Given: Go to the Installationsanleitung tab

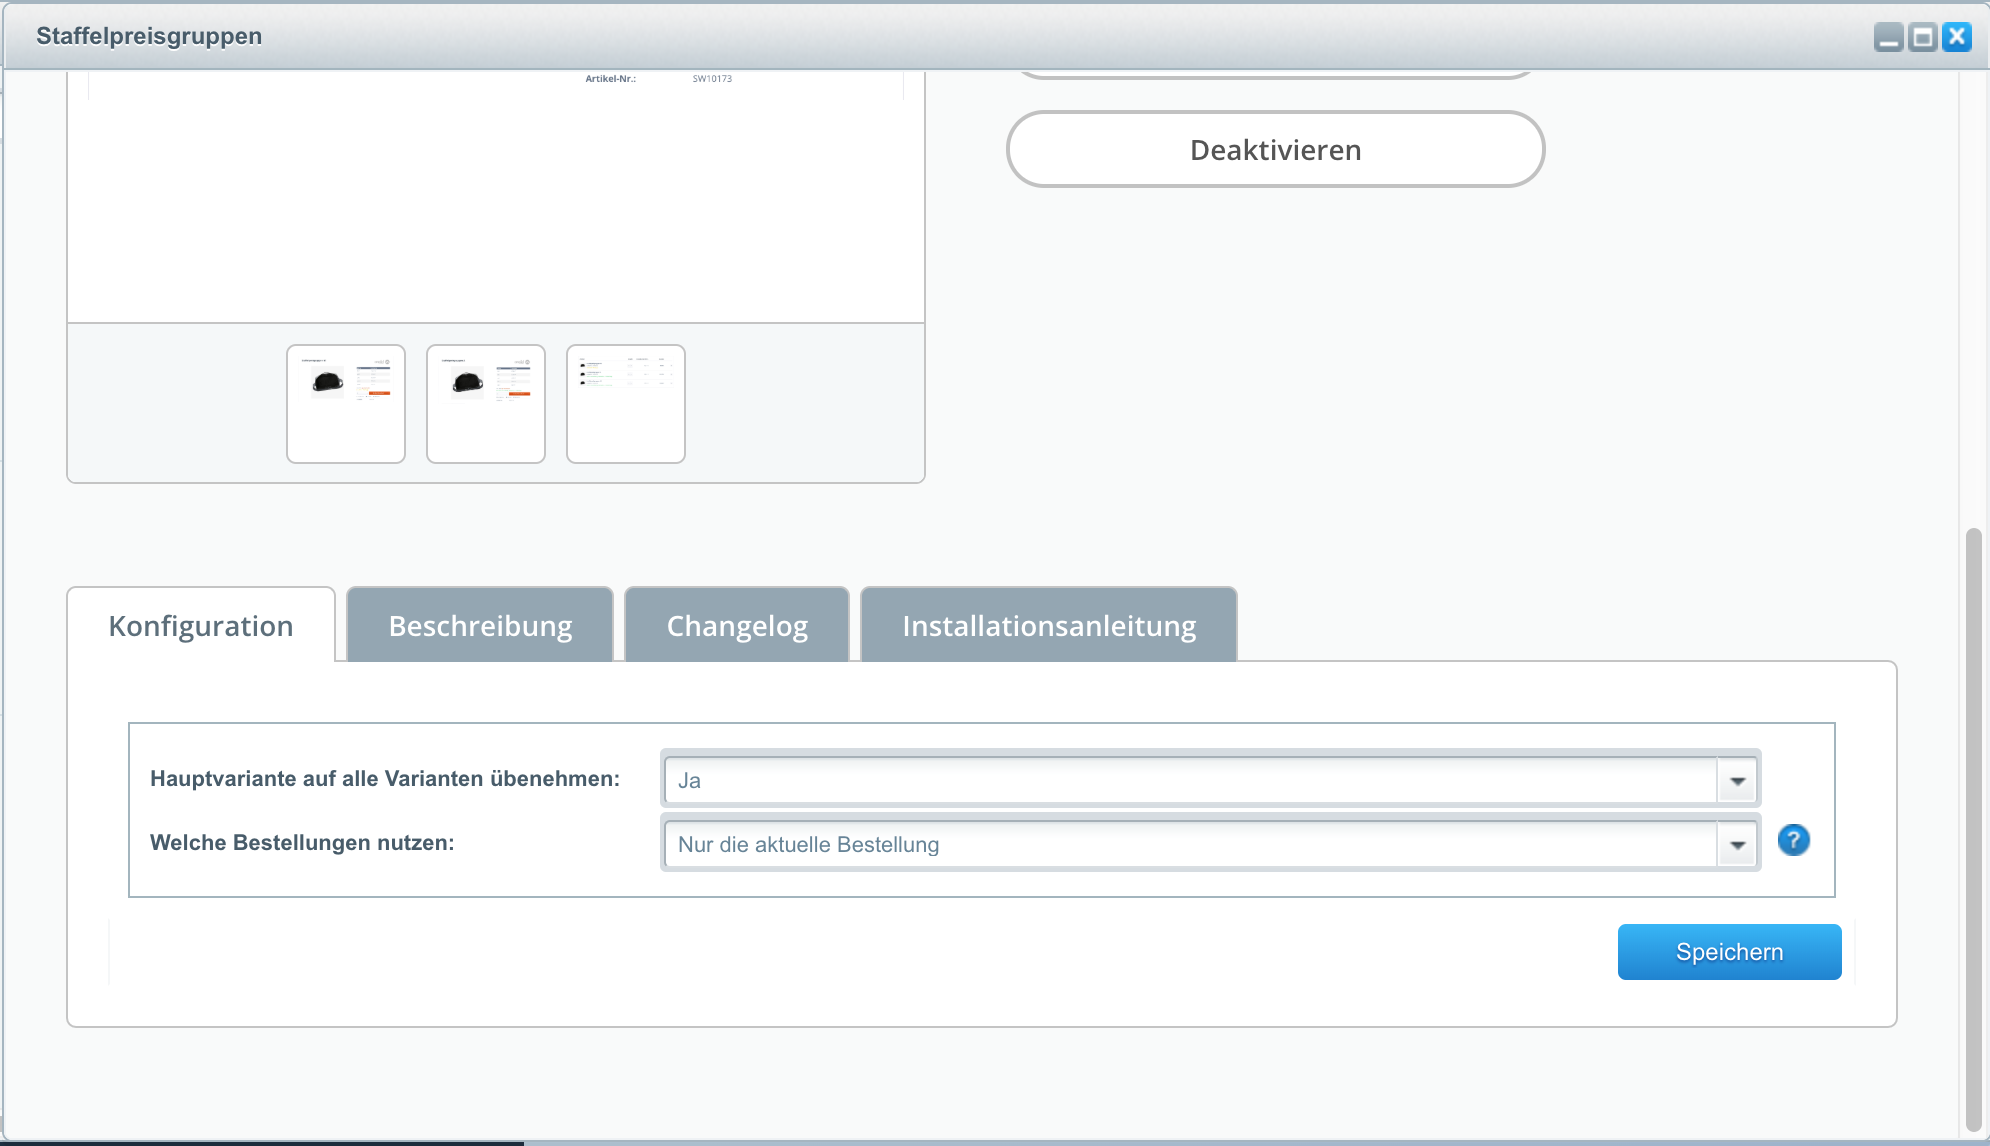Looking at the screenshot, I should point(1049,626).
